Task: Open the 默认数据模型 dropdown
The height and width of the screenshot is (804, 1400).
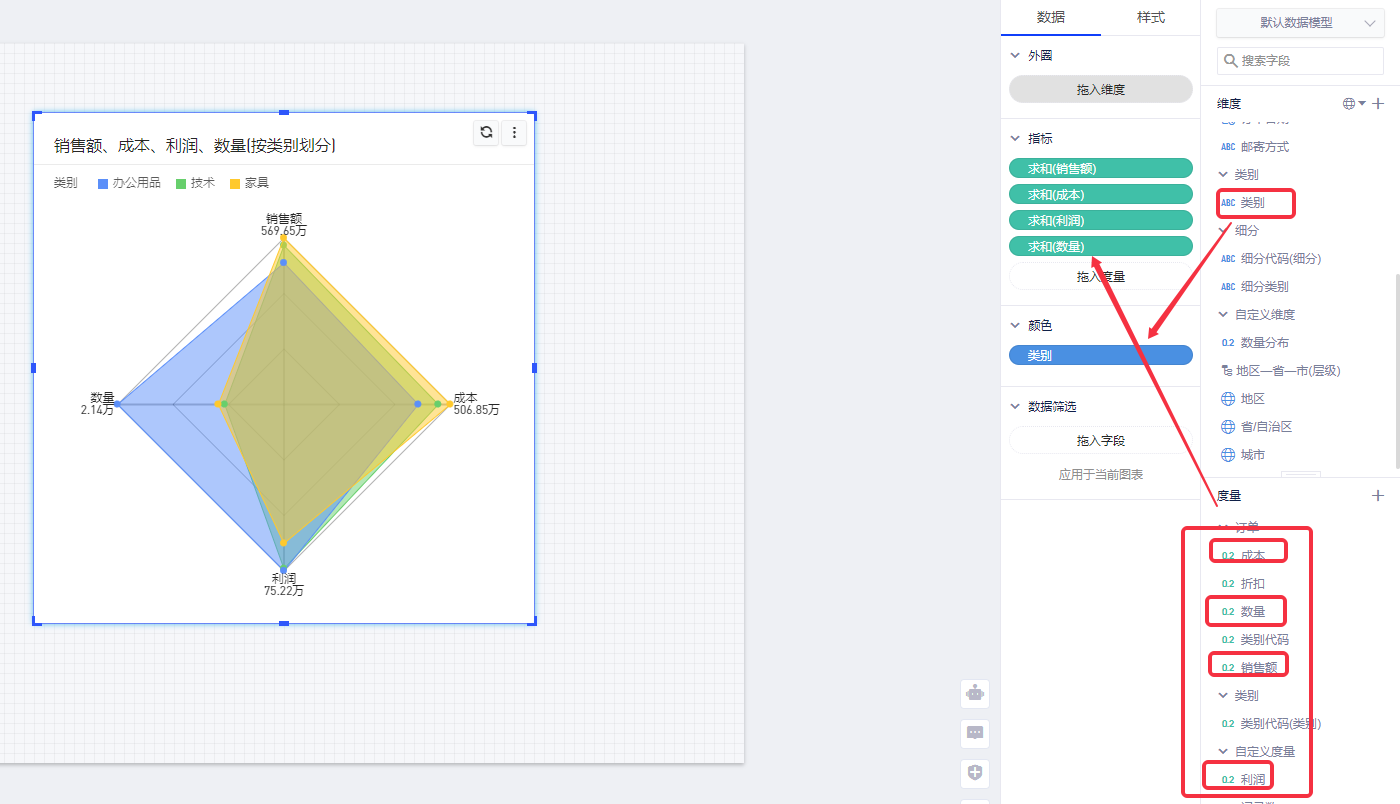Action: (x=1300, y=23)
